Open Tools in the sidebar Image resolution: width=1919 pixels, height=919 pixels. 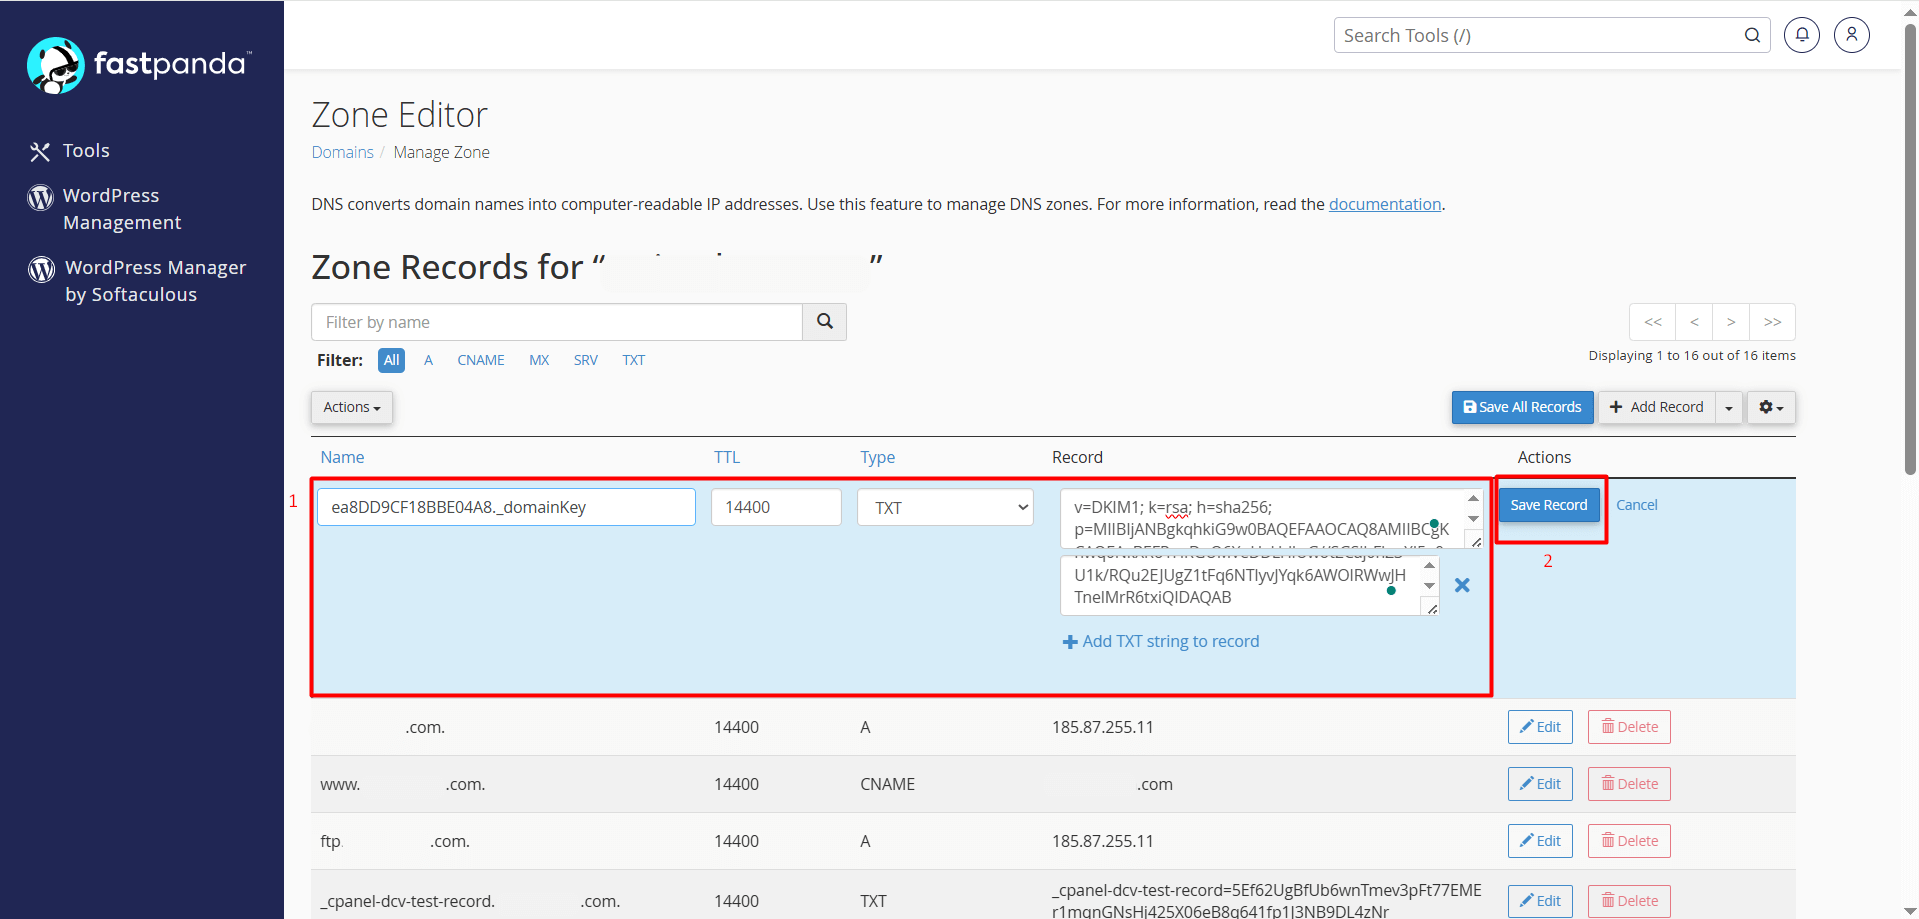[70, 151]
